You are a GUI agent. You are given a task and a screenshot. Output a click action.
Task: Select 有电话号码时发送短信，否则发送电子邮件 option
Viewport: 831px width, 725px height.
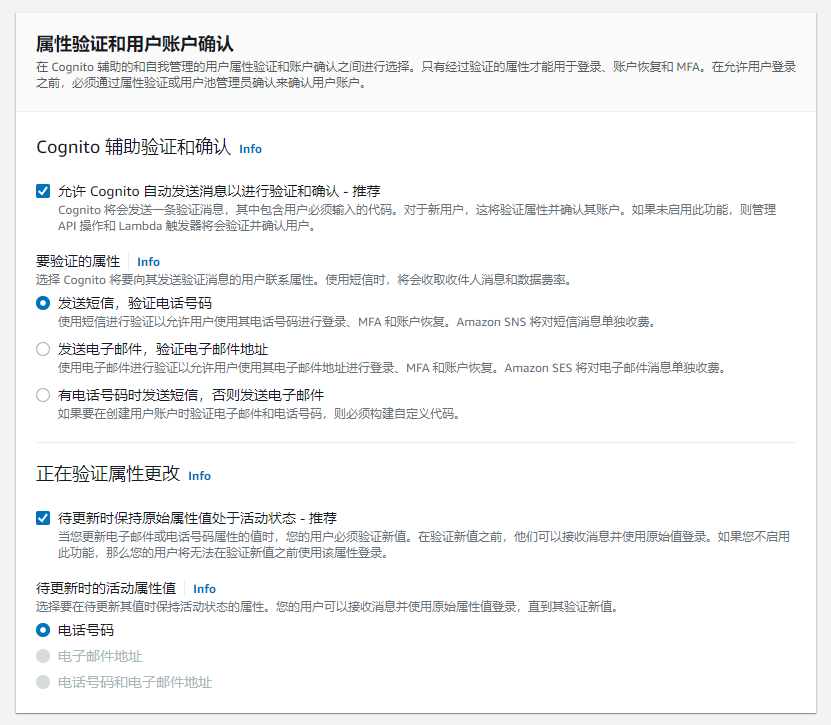43,395
